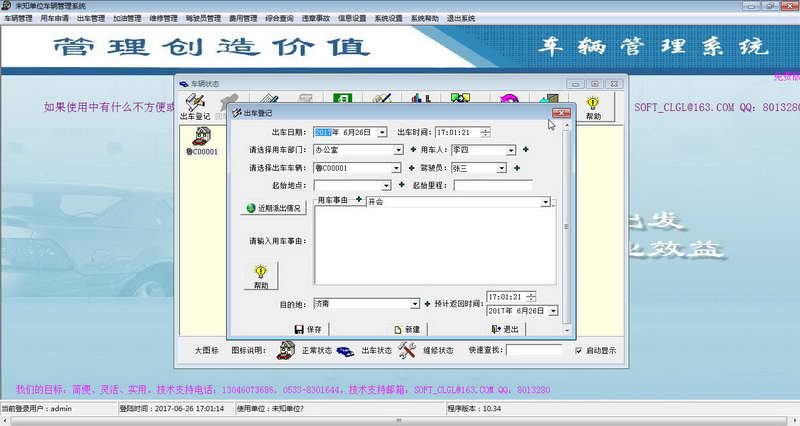Viewport: 800px width, 426px height.
Task: Click the 保存 save button
Action: (309, 330)
